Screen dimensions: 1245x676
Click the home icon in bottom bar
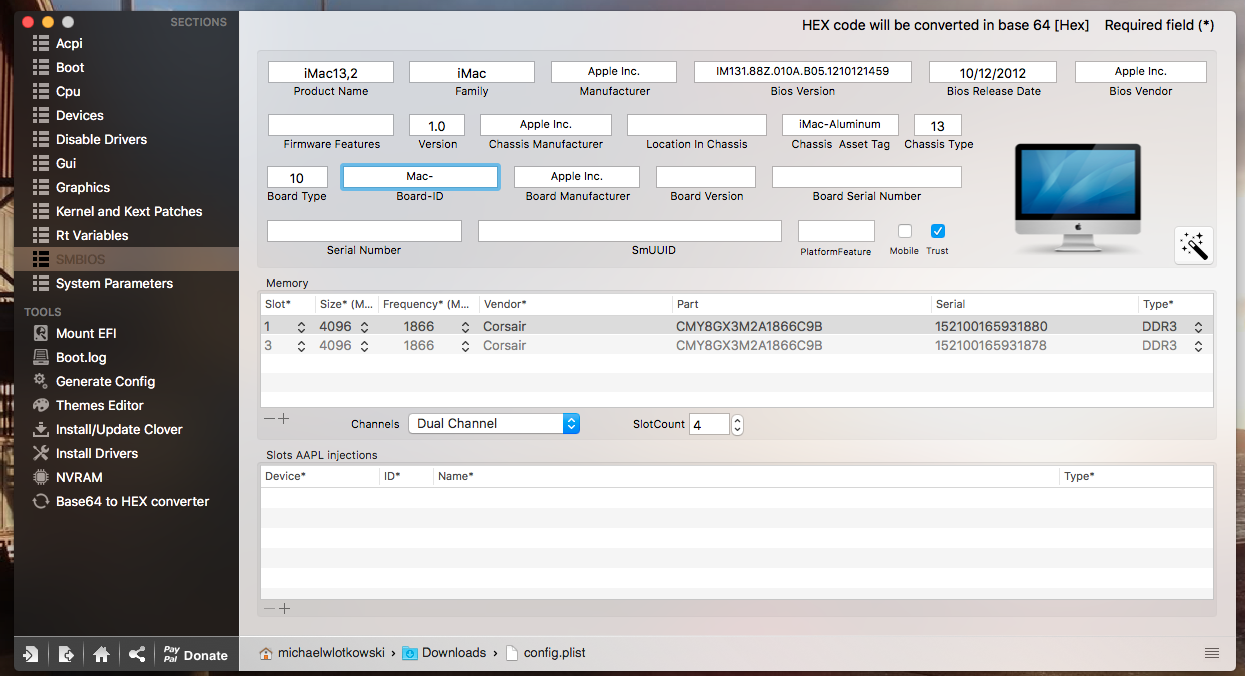click(101, 654)
